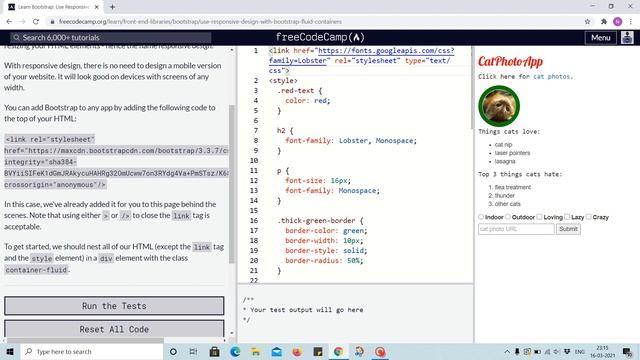The image size is (640, 360).
Task: Open the Mail app from taskbar
Action: click(x=276, y=351)
